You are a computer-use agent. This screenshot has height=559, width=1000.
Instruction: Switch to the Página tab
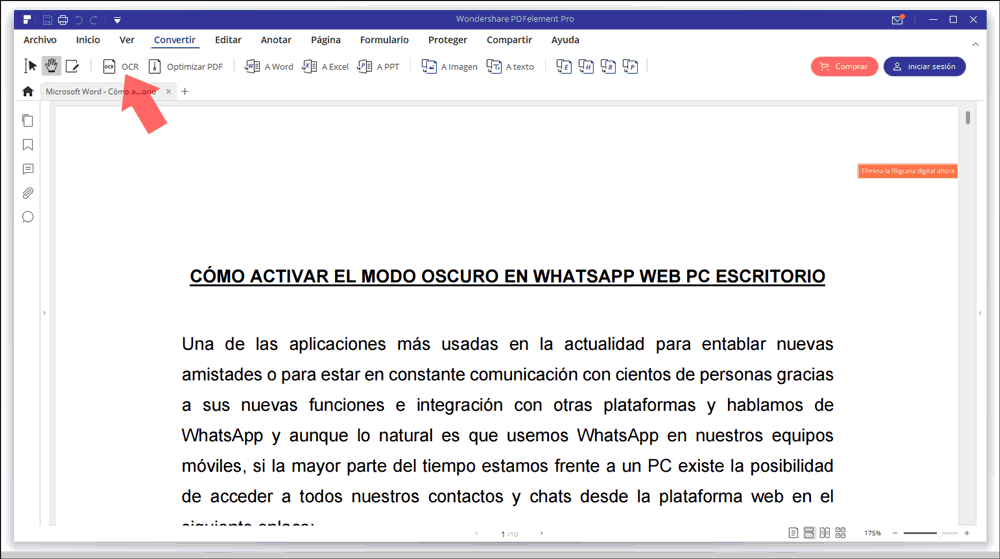[x=325, y=40]
